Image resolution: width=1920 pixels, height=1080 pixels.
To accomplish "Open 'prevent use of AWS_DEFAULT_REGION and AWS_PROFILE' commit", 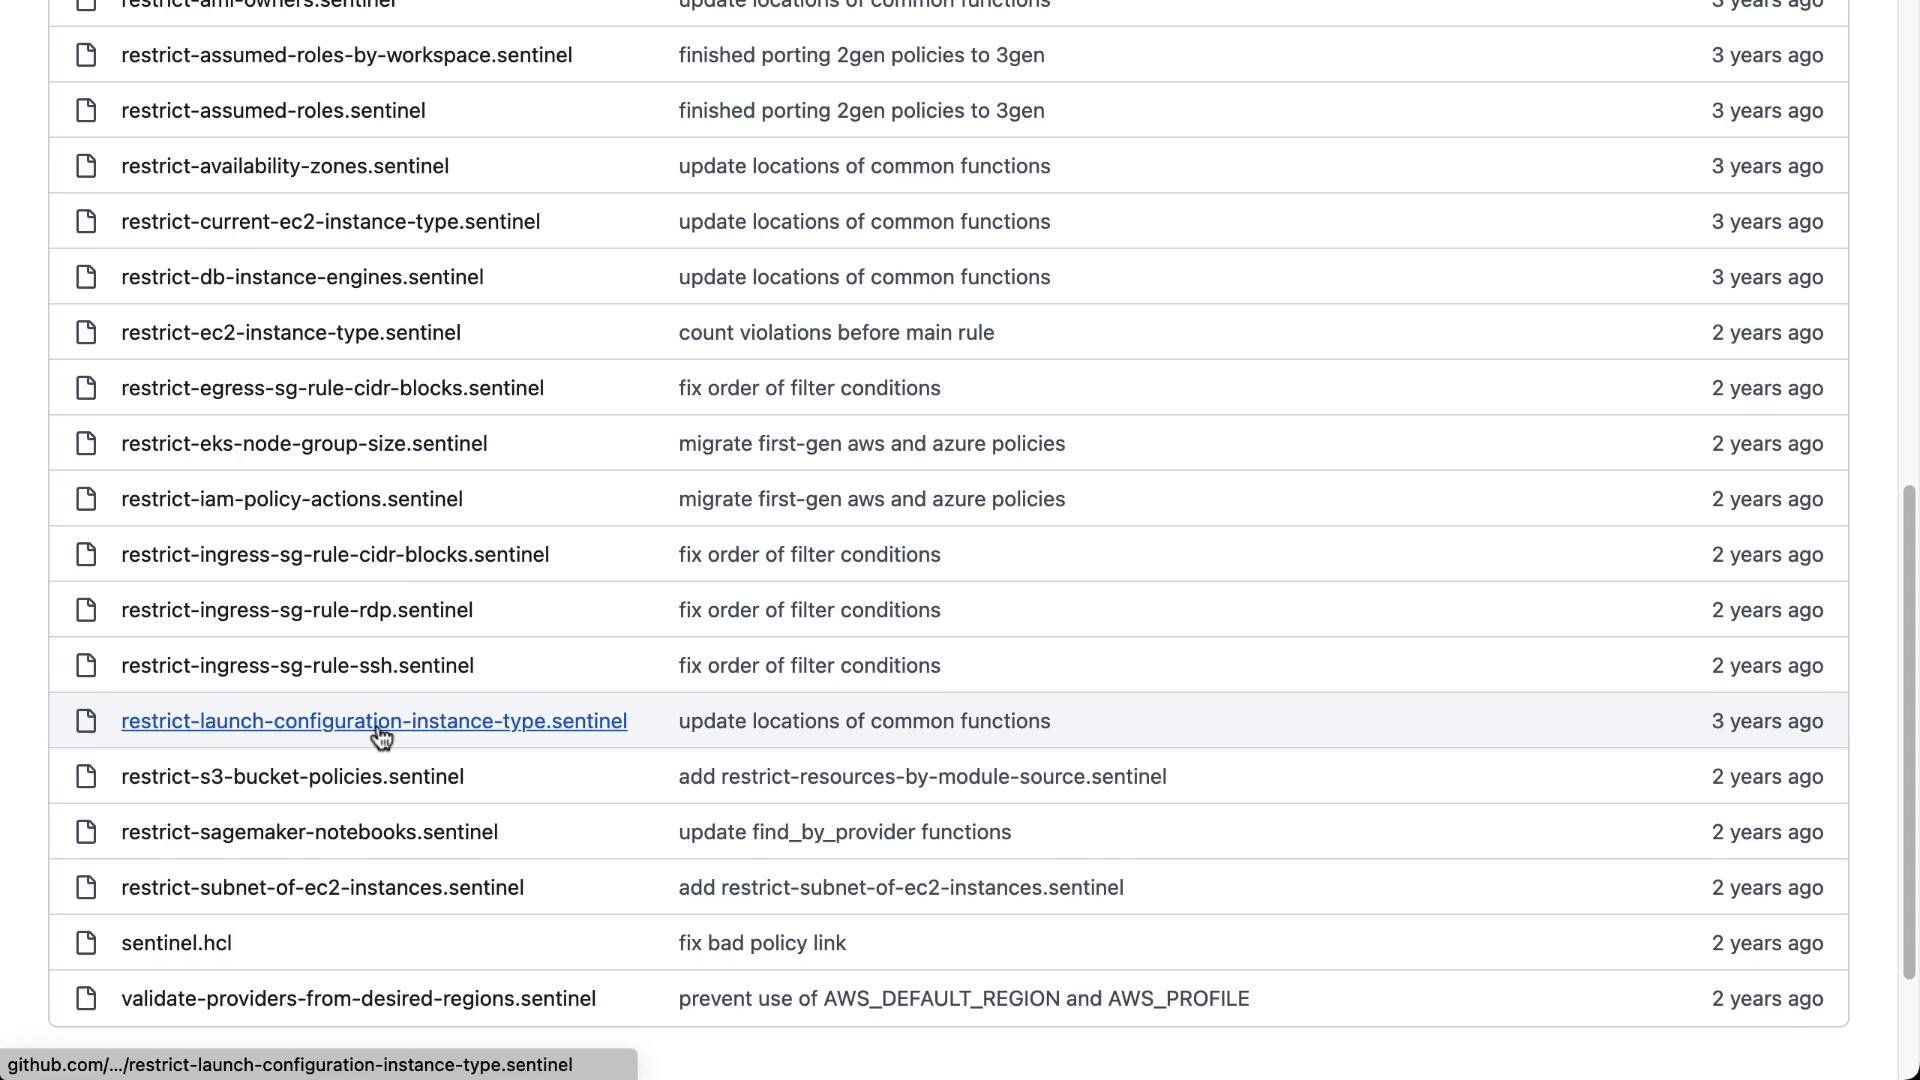I will [963, 999].
